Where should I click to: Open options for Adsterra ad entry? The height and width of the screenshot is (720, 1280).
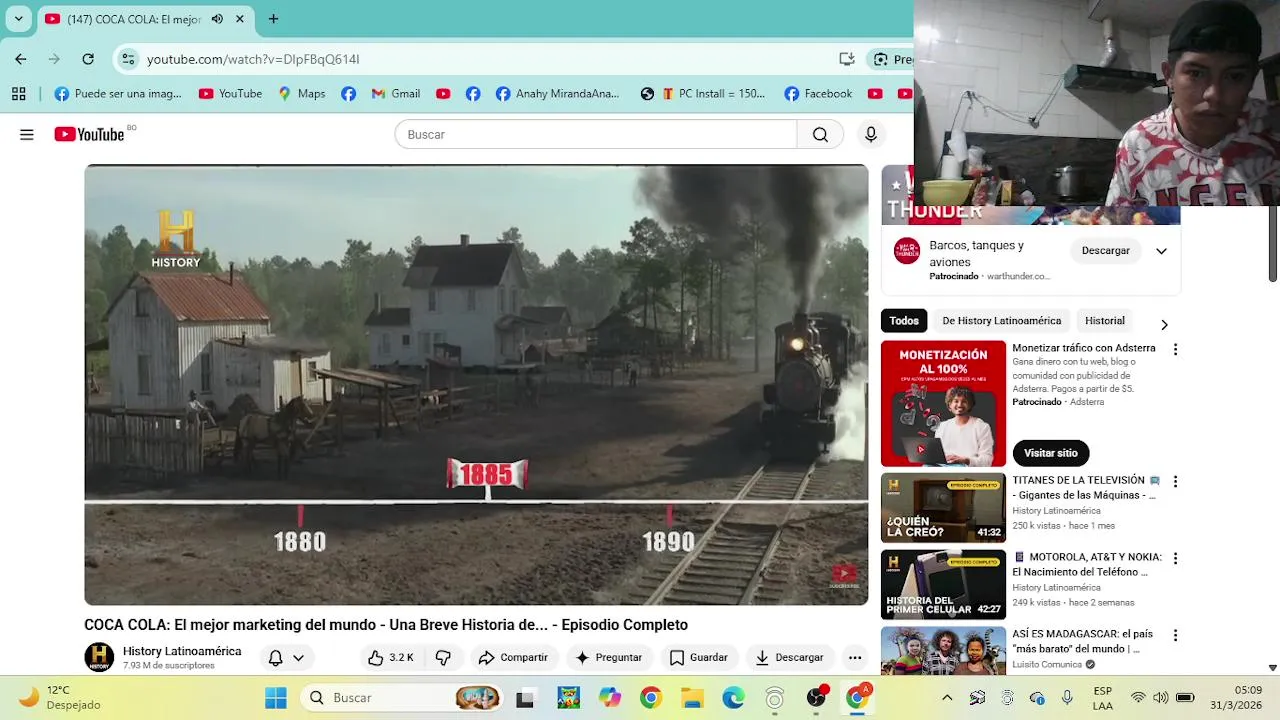[1175, 349]
